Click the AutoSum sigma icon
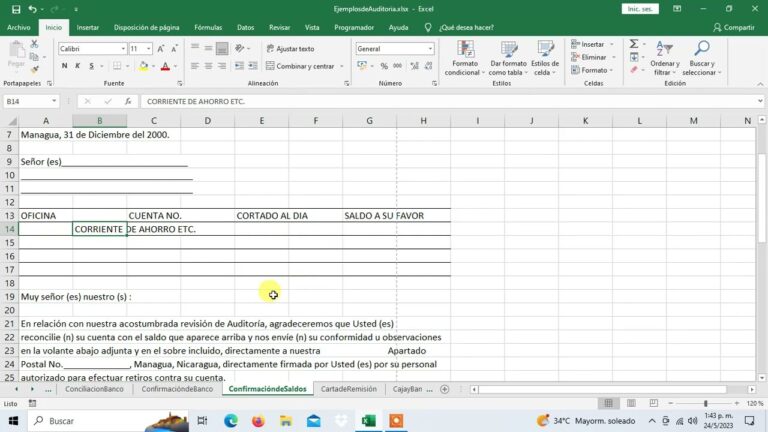Image resolution: width=768 pixels, height=432 pixels. [x=634, y=44]
